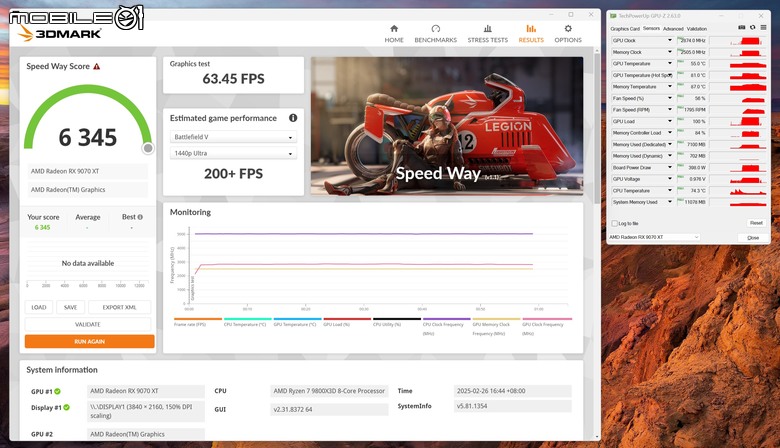The width and height of the screenshot is (780, 448).
Task: Click the Reset button in GPU-Z
Action: (x=756, y=223)
